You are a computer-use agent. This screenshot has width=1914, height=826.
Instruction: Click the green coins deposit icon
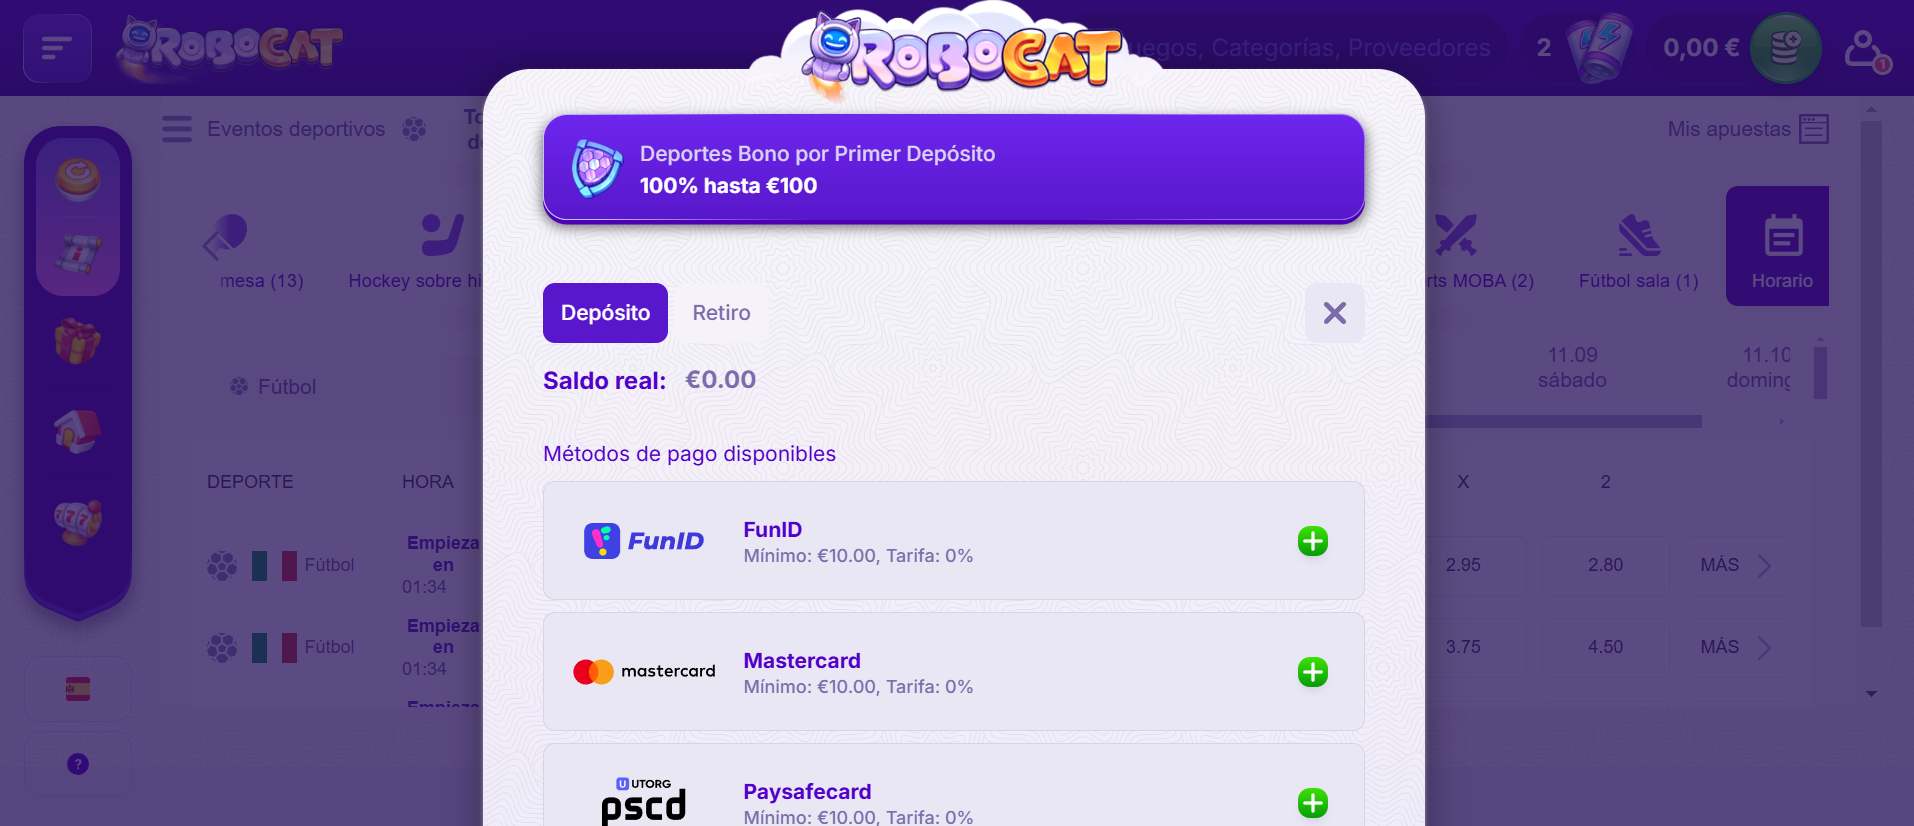click(x=1785, y=47)
